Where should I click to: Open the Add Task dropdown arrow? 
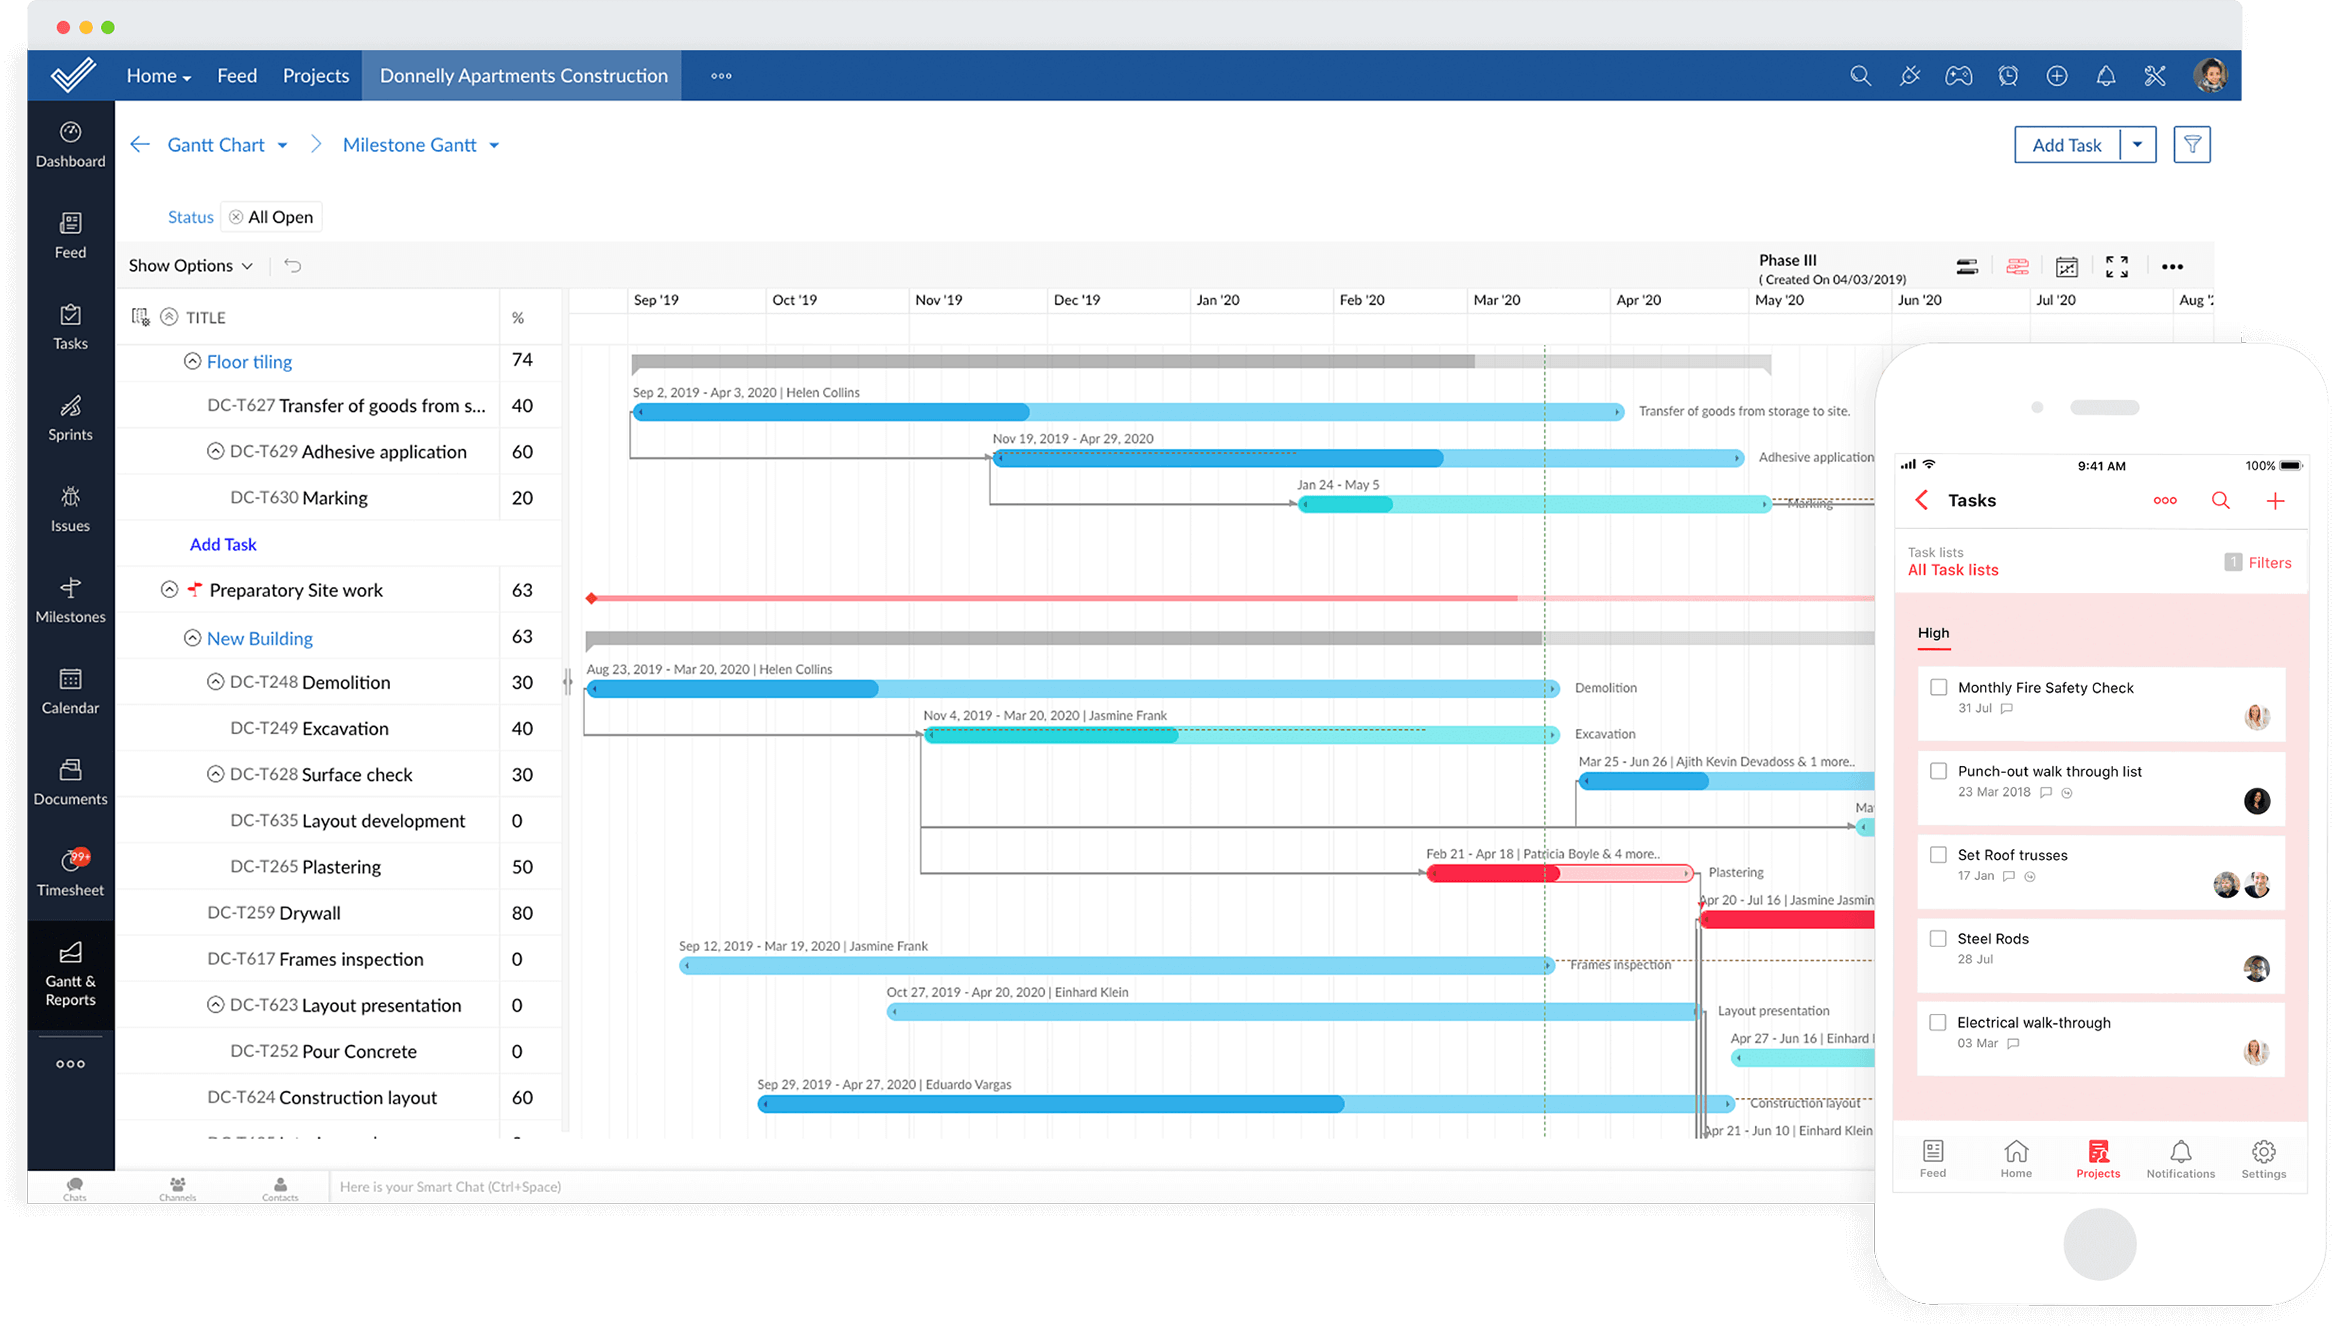[x=2137, y=145]
